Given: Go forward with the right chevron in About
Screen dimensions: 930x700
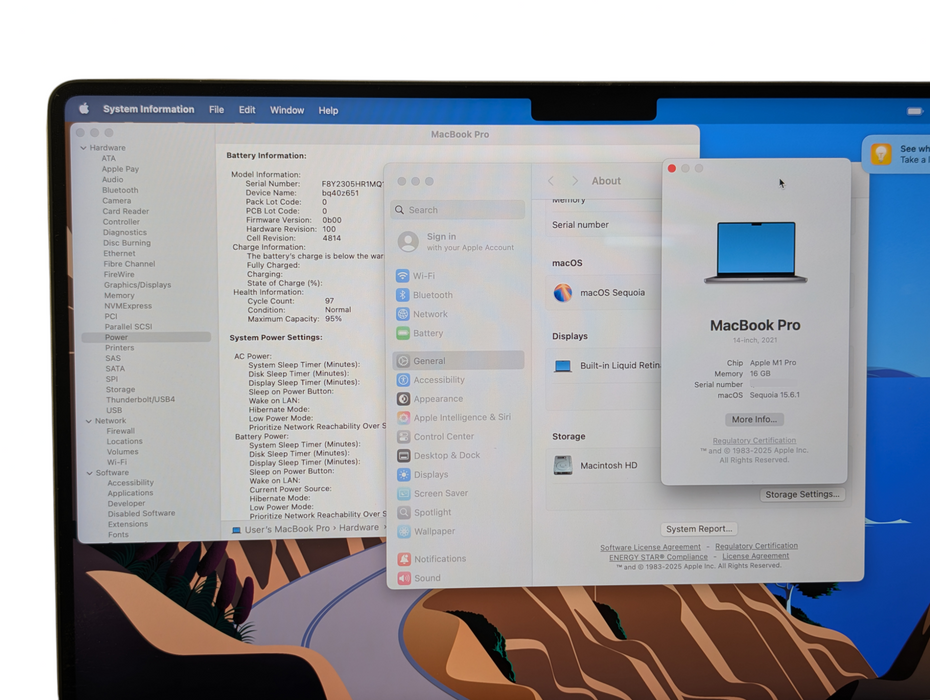Looking at the screenshot, I should click(575, 181).
